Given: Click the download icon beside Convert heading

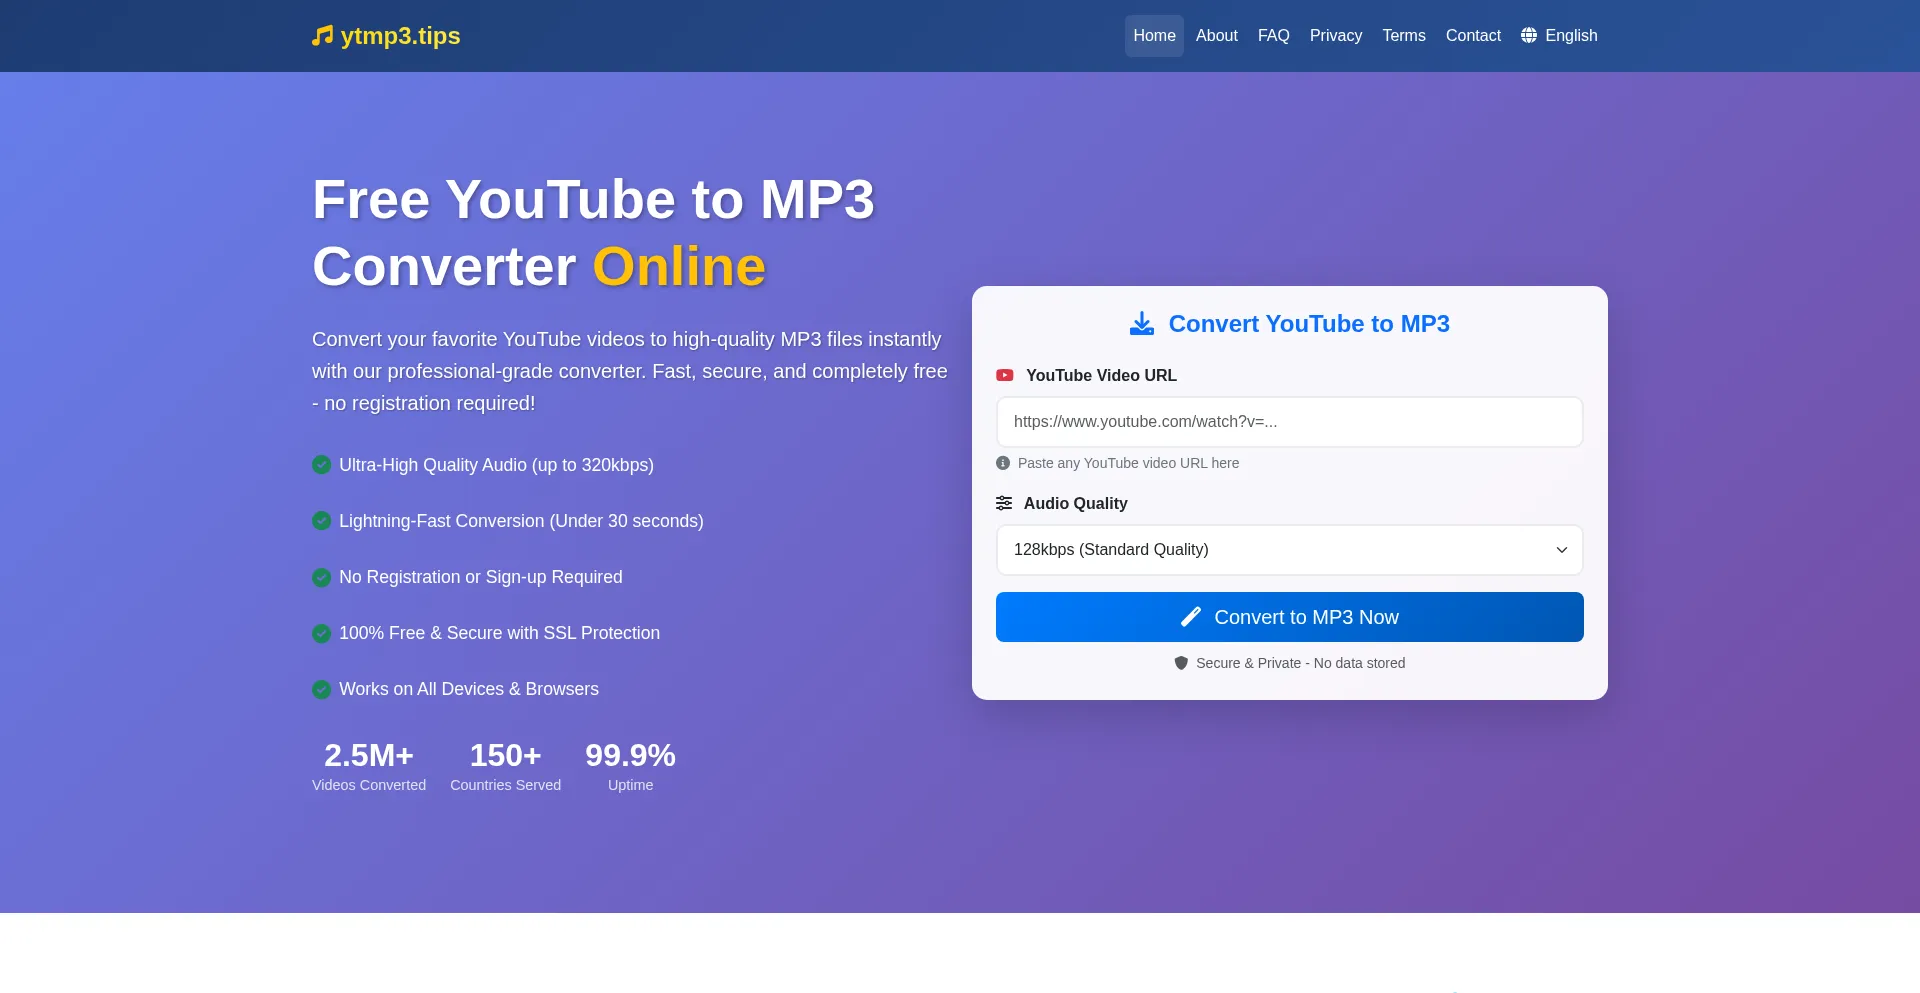Looking at the screenshot, I should pos(1141,323).
